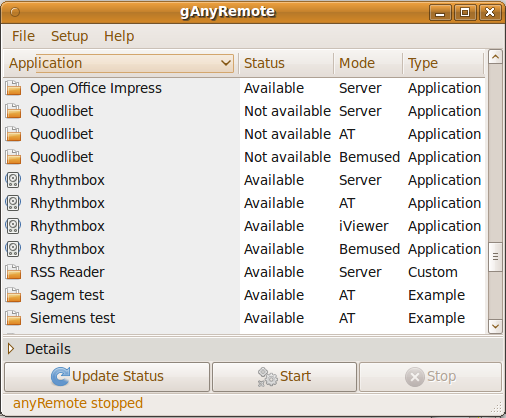
Task: Click the RSS Reader folder icon
Action: point(13,272)
